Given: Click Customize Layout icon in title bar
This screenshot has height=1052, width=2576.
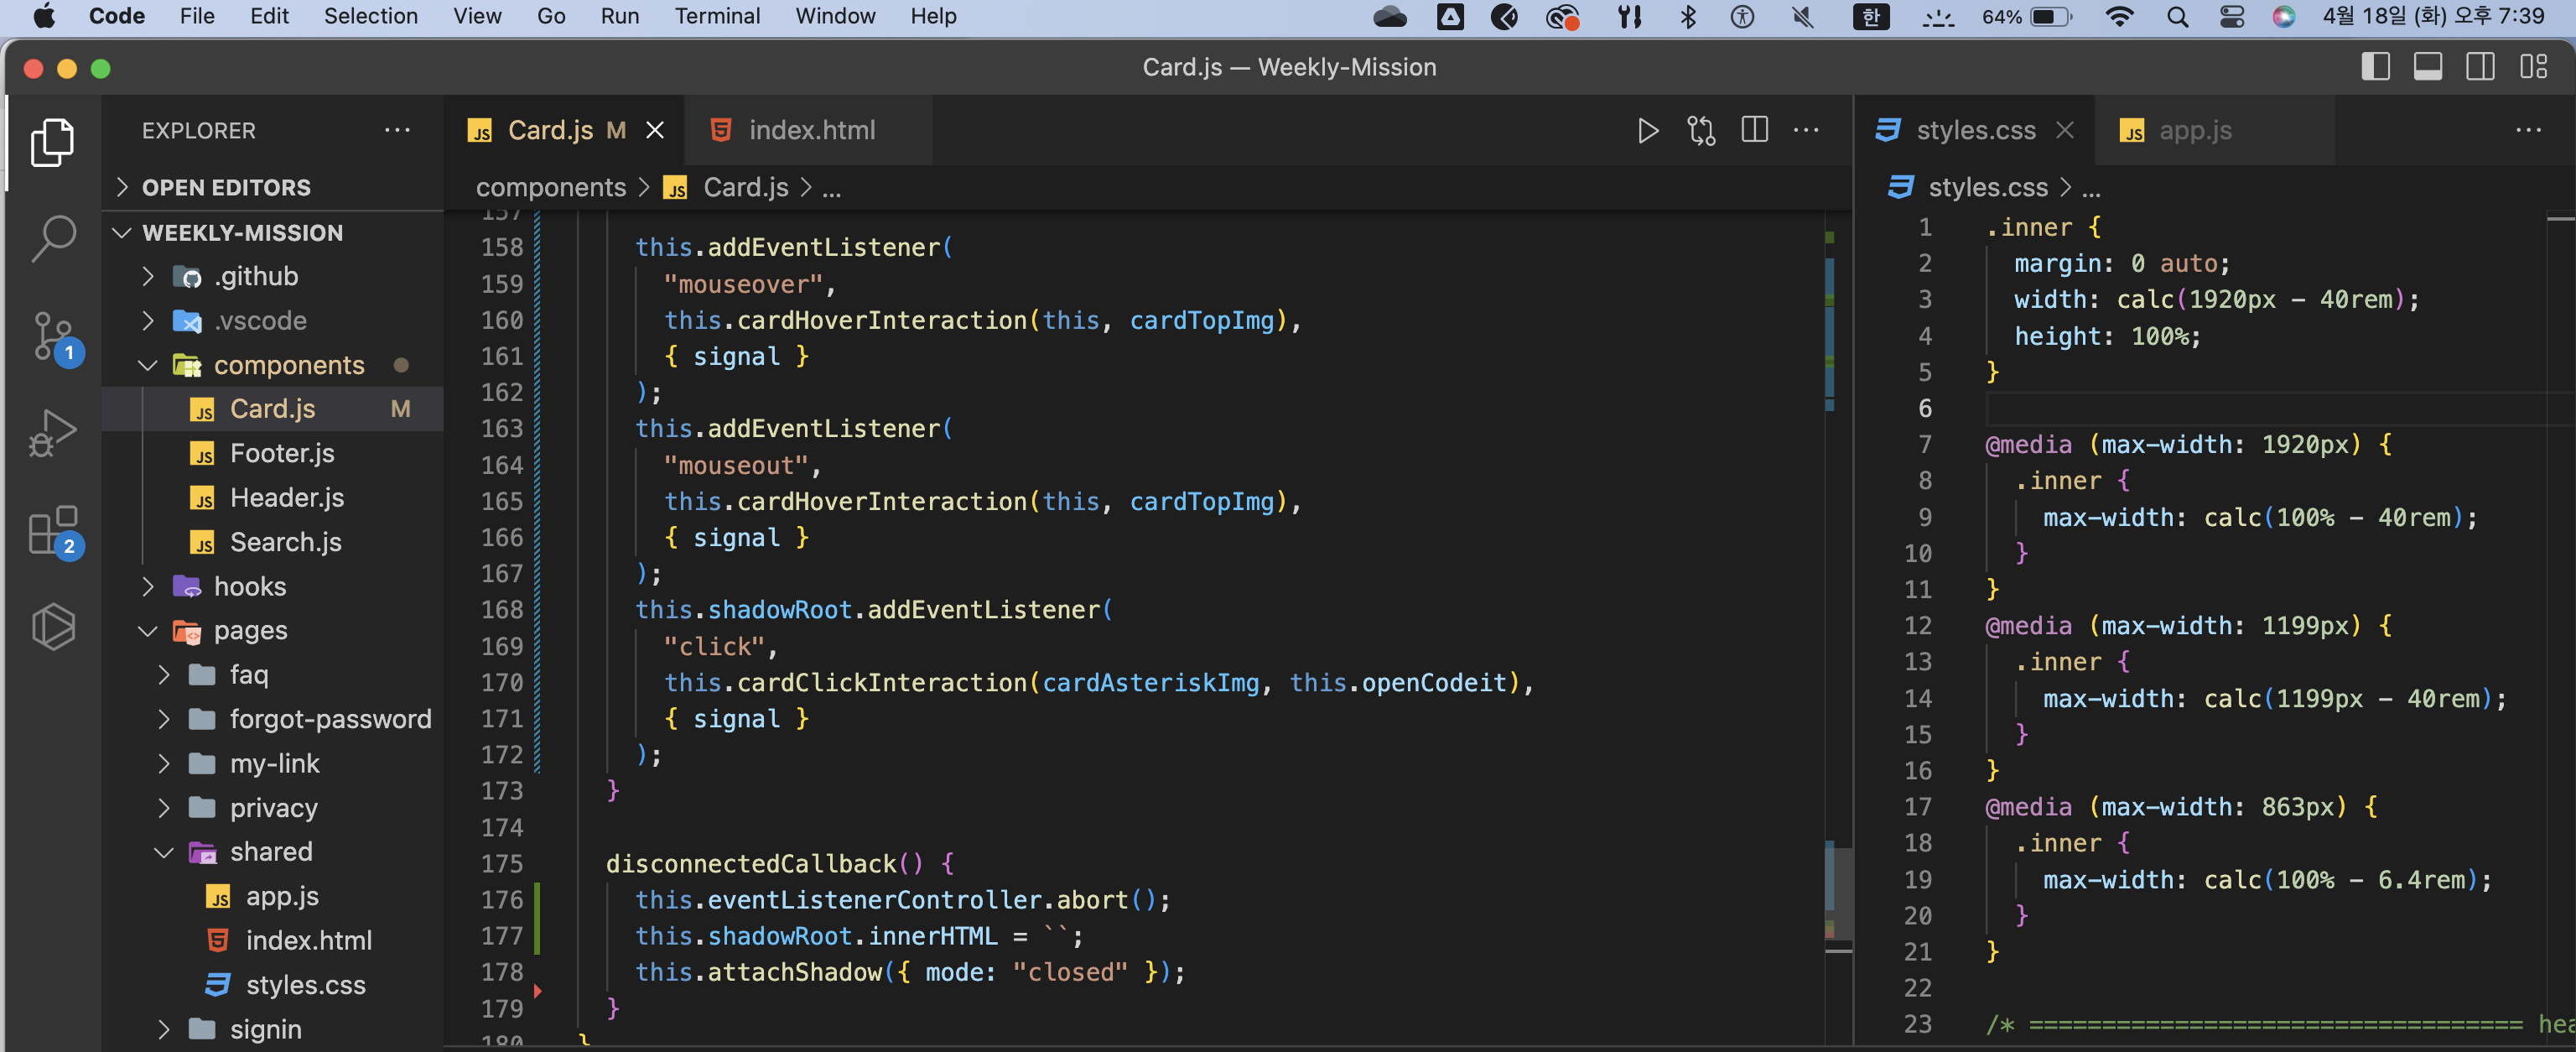Looking at the screenshot, I should 2533,67.
